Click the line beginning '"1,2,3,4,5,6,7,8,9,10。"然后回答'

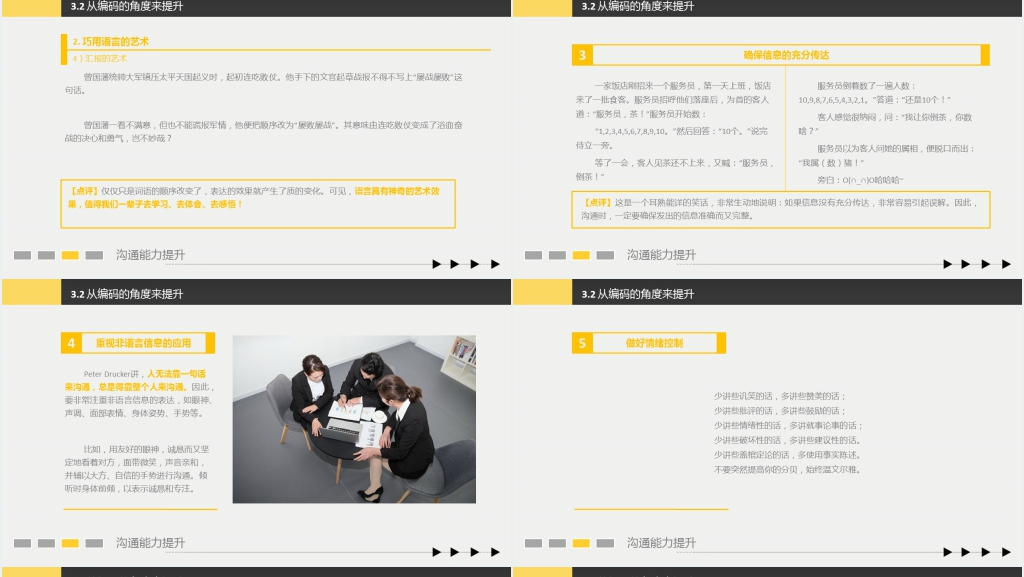pos(672,138)
